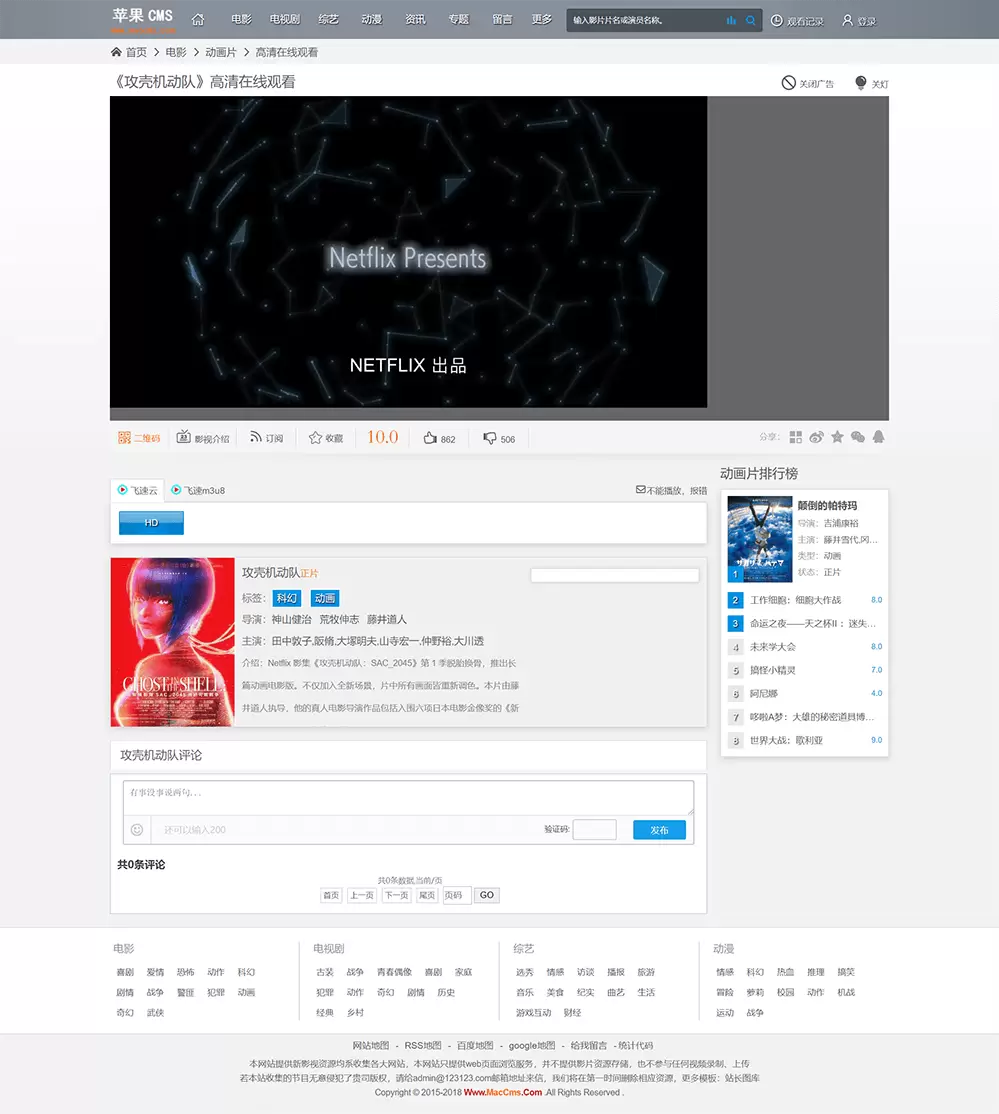The height and width of the screenshot is (1114, 999).
Task: Click the GO pagination button
Action: click(487, 895)
